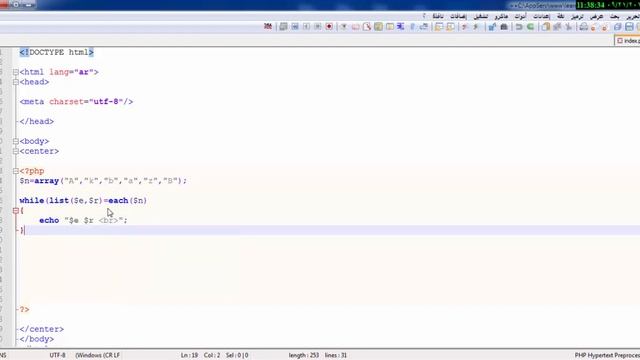Open the ماكرو (Macro) menu

click(x=501, y=16)
